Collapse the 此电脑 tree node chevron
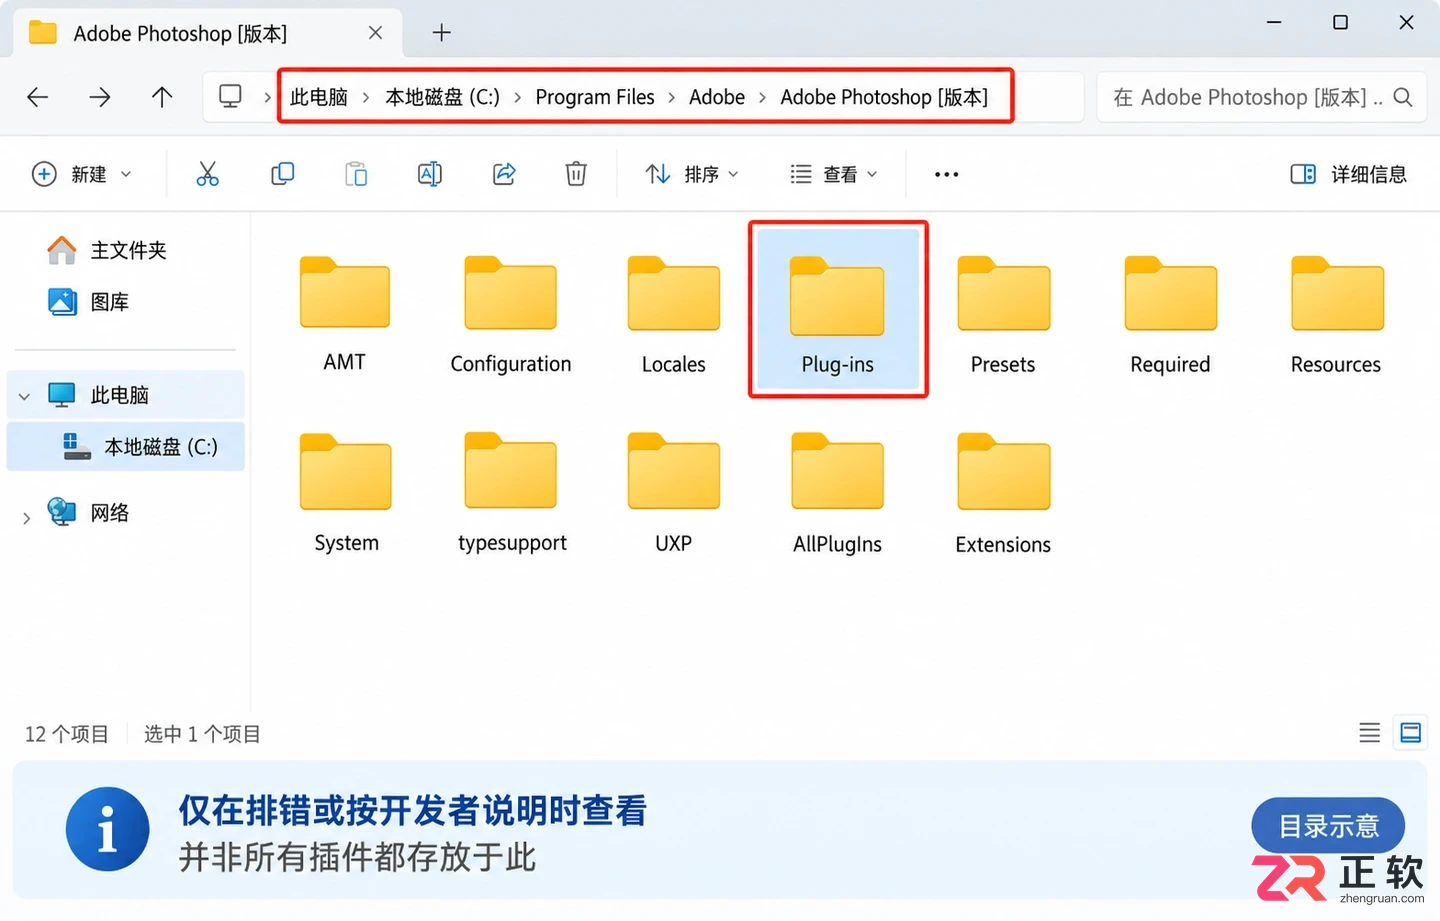The height and width of the screenshot is (921, 1440). click(x=24, y=396)
